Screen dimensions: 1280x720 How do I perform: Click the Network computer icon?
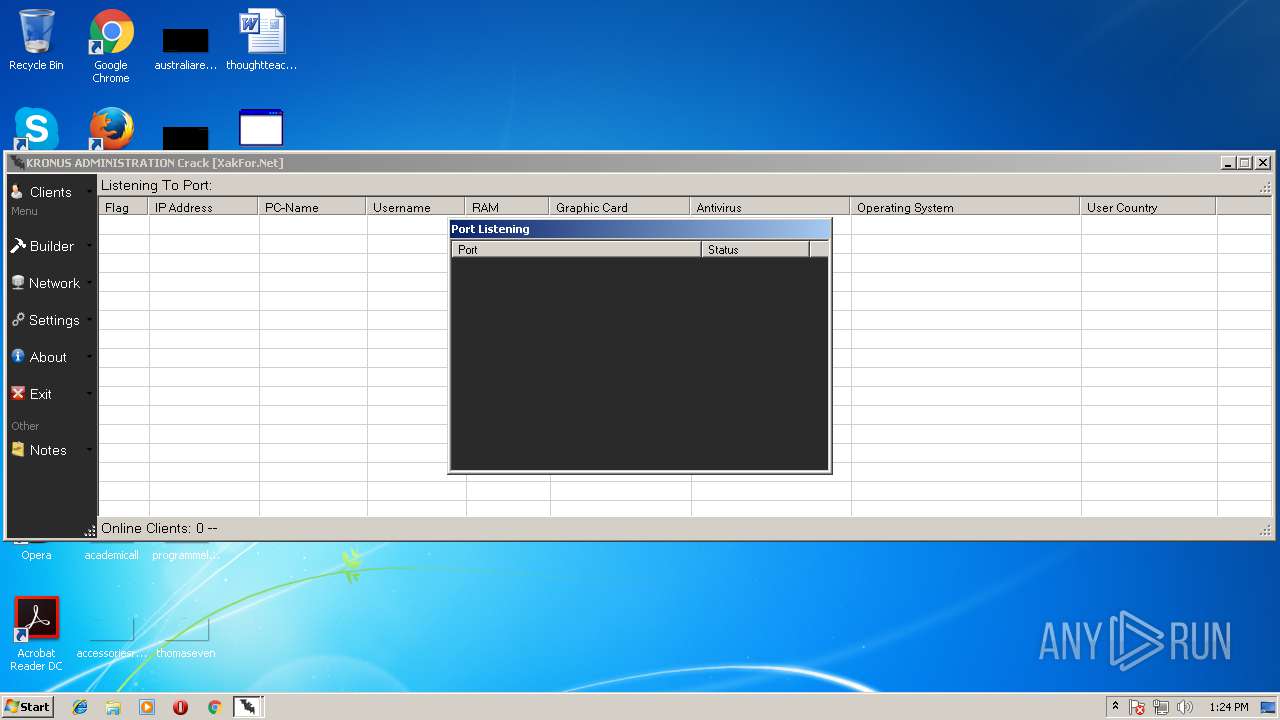click(17, 282)
